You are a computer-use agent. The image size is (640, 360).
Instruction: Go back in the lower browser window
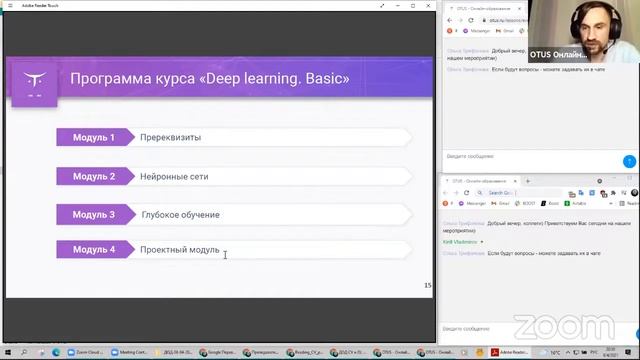445,193
